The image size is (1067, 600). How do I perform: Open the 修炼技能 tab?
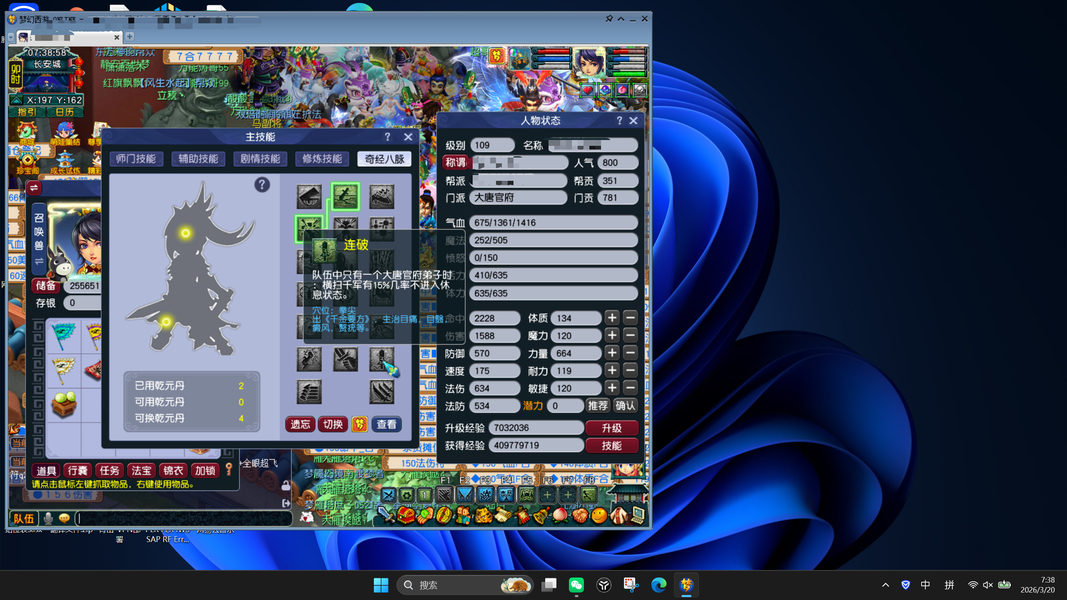(x=322, y=159)
